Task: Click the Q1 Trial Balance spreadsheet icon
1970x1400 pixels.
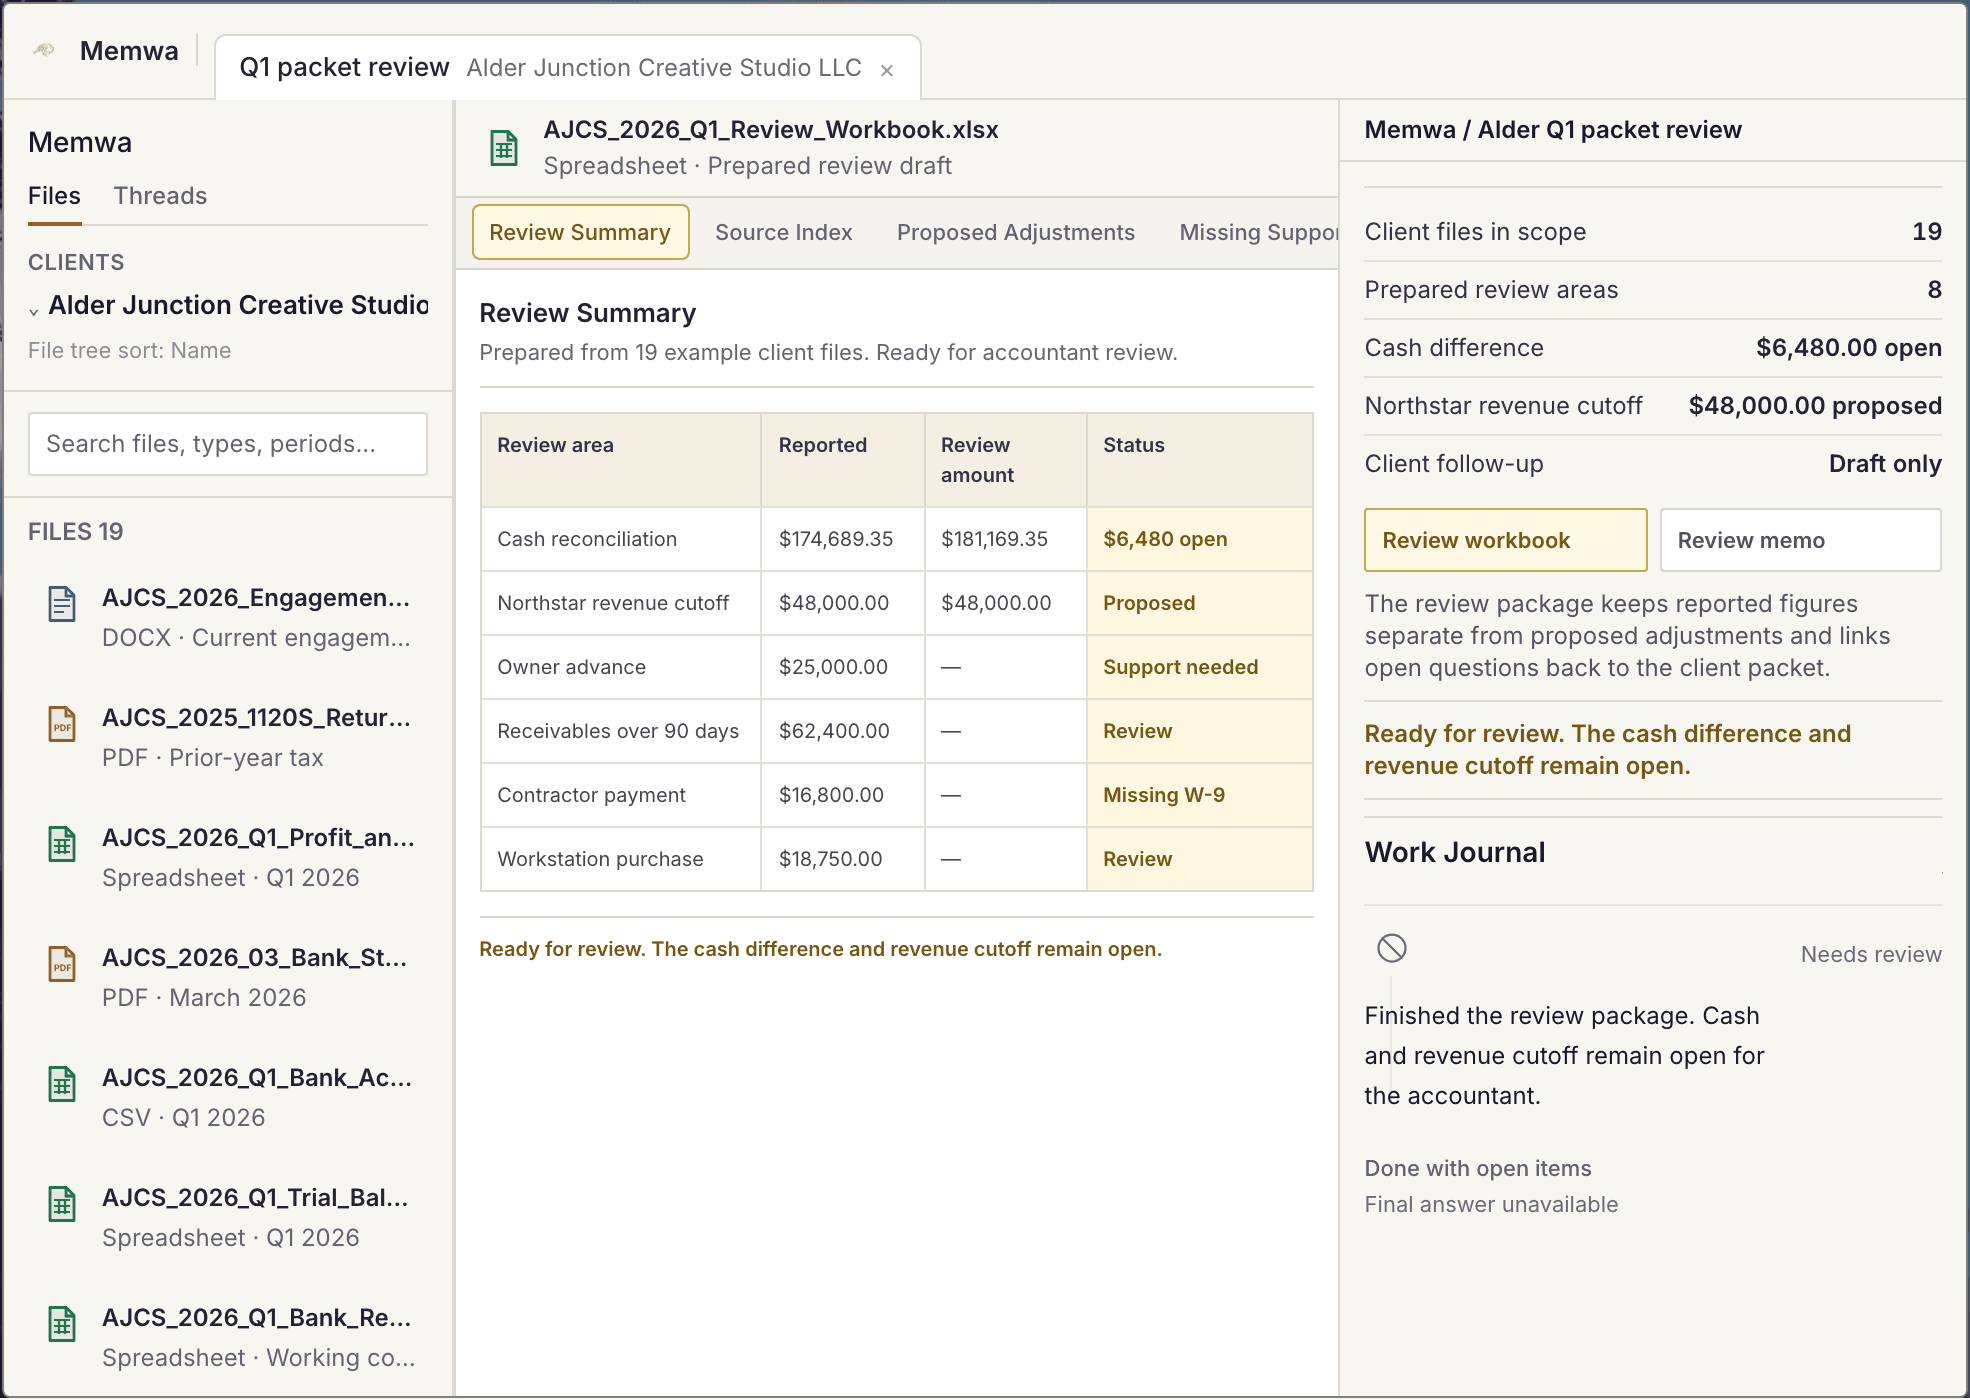Action: click(62, 1204)
